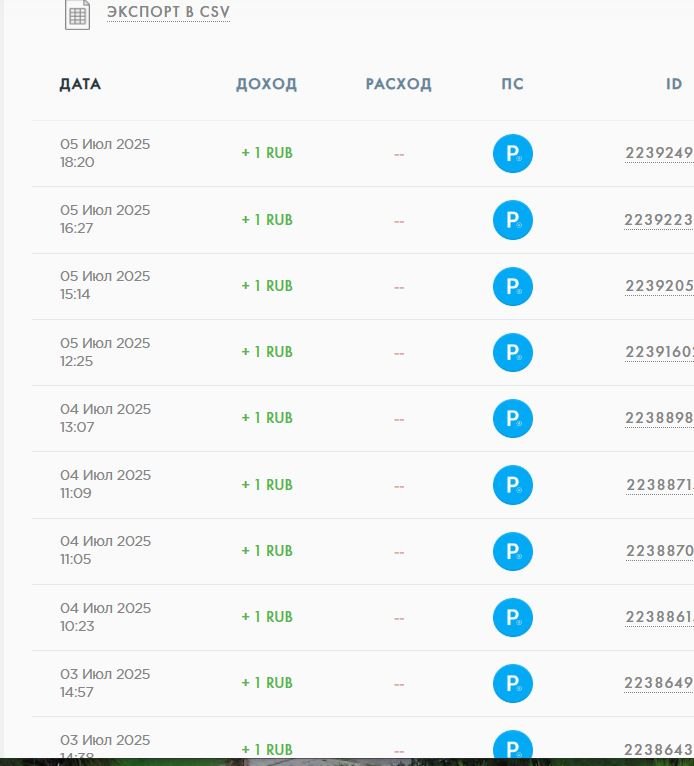This screenshot has width=694, height=766.
Task: Click the payment system icon for 05 Июл 16:27
Action: [x=513, y=220]
